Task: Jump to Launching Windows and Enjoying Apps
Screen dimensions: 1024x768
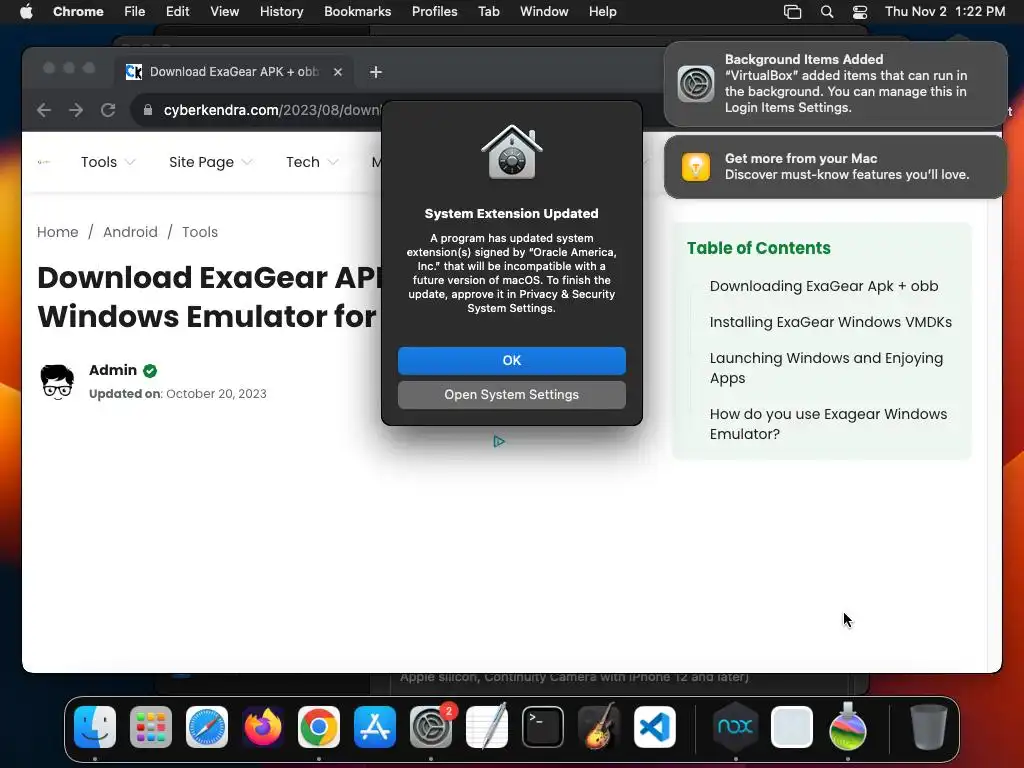Action: pos(826,368)
